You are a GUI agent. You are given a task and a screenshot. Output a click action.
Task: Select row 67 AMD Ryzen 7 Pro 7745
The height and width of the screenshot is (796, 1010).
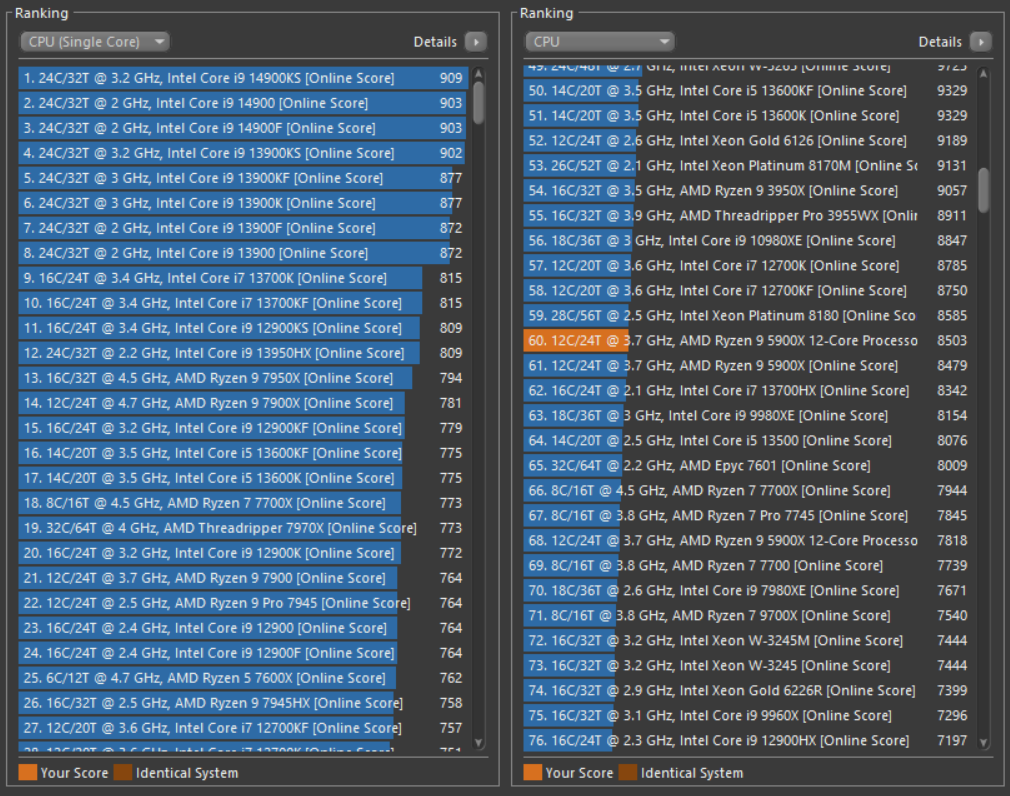[x=748, y=516]
